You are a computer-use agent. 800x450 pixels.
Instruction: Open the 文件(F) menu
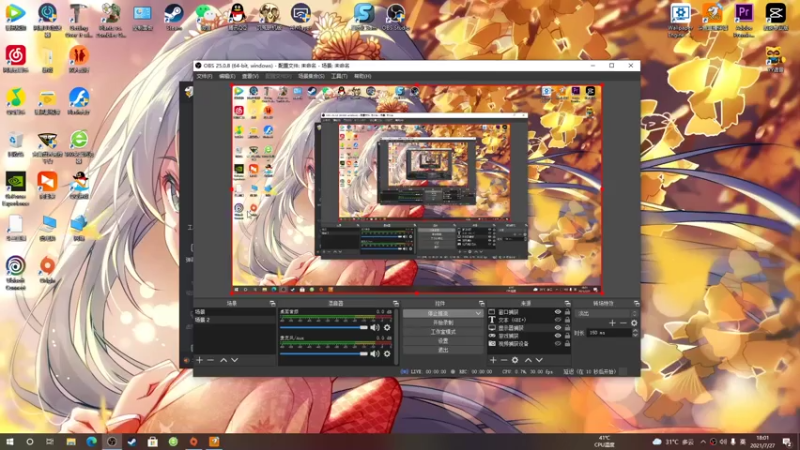(204, 76)
